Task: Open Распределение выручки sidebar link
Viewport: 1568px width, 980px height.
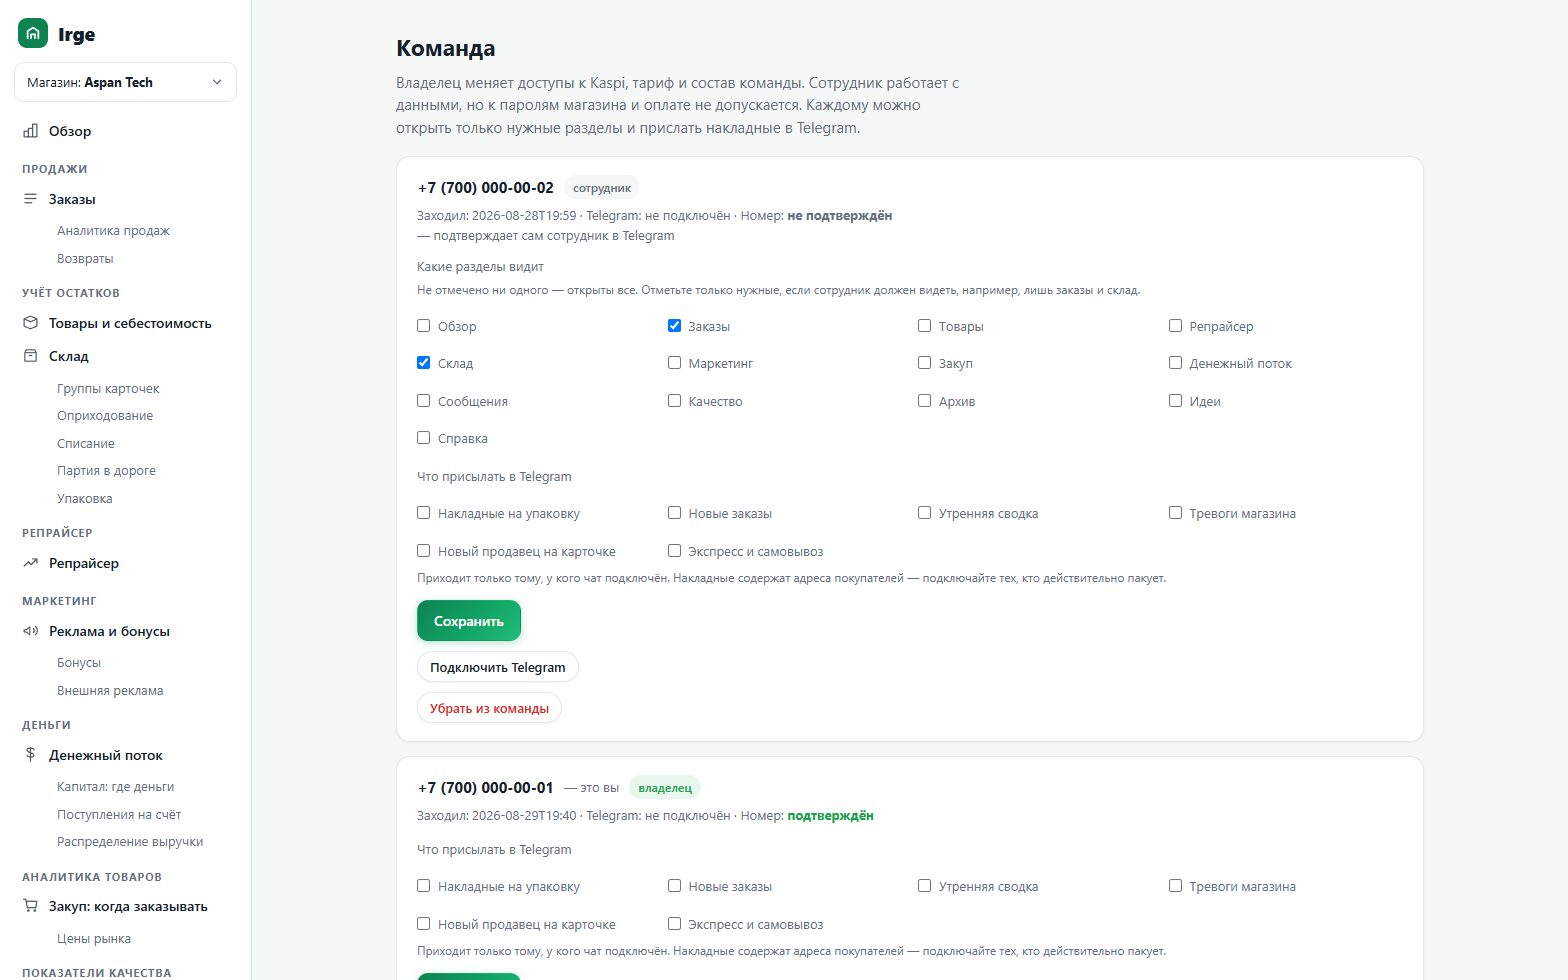Action: point(130,842)
